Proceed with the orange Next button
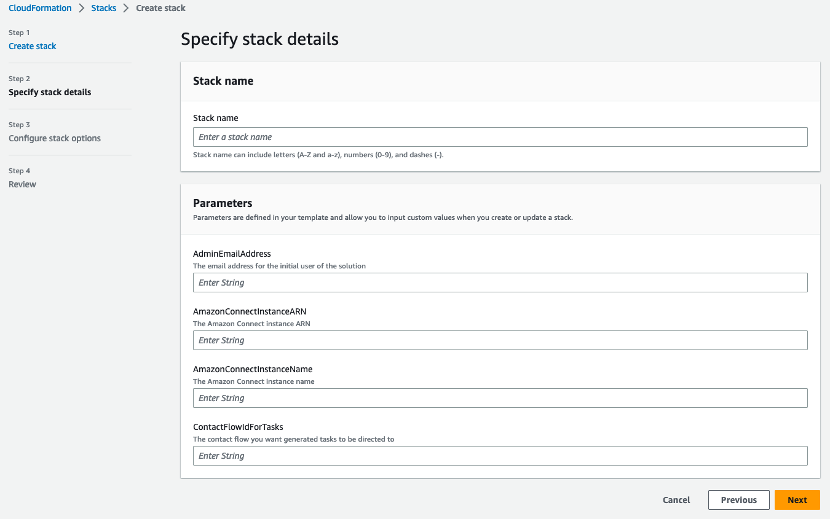Screen dimensions: 831x520 pyautogui.click(x=797, y=500)
